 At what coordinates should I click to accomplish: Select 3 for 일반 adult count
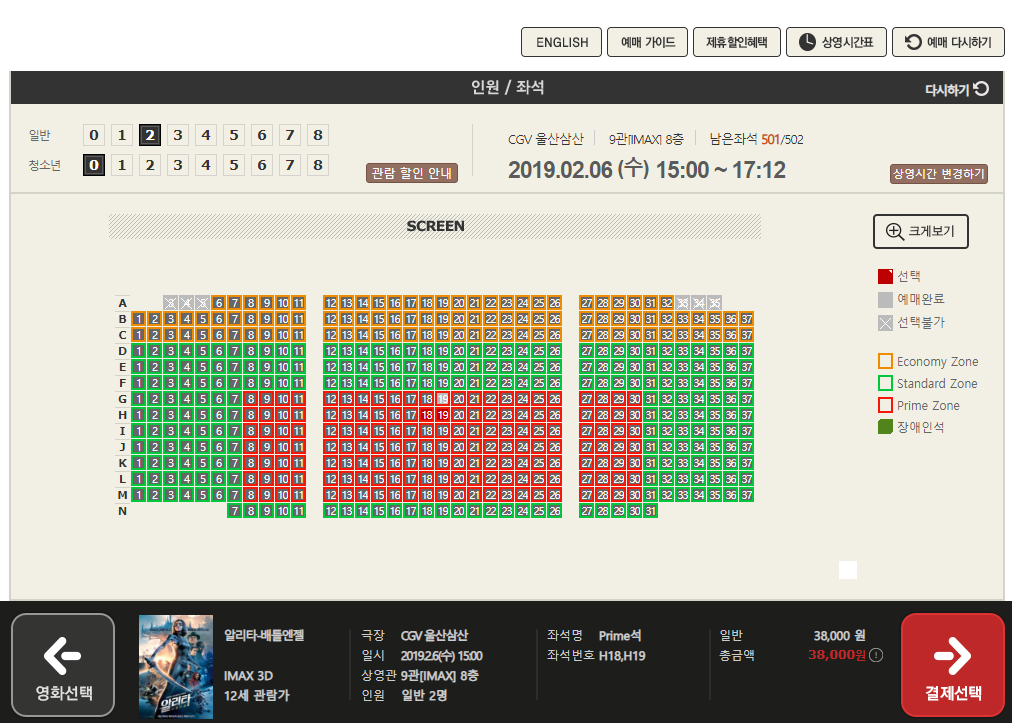click(177, 135)
